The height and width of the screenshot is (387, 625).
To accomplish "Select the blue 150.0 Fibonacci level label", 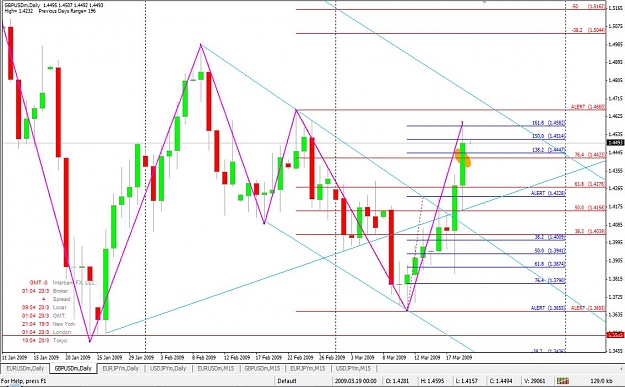I will pyautogui.click(x=548, y=136).
